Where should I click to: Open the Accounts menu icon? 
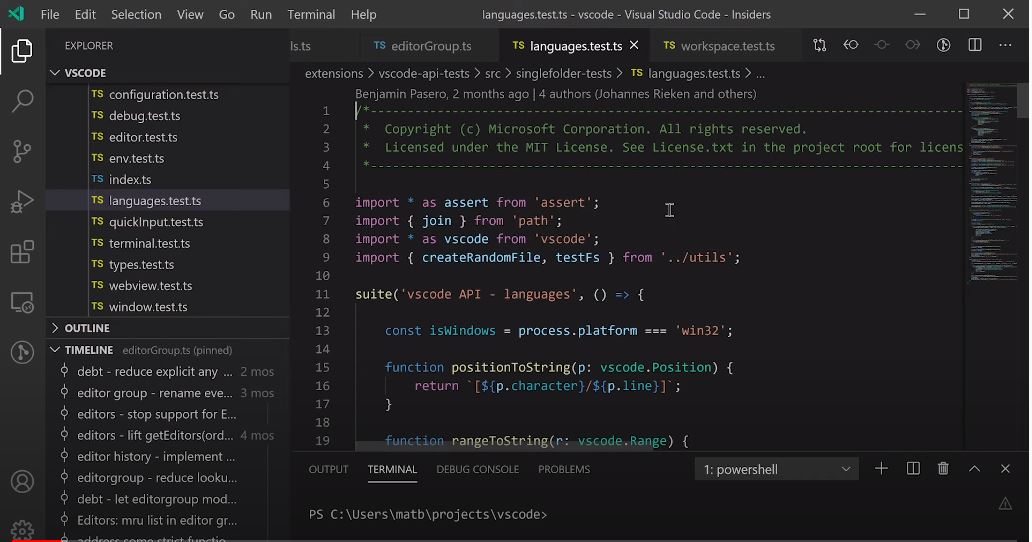[x=22, y=481]
